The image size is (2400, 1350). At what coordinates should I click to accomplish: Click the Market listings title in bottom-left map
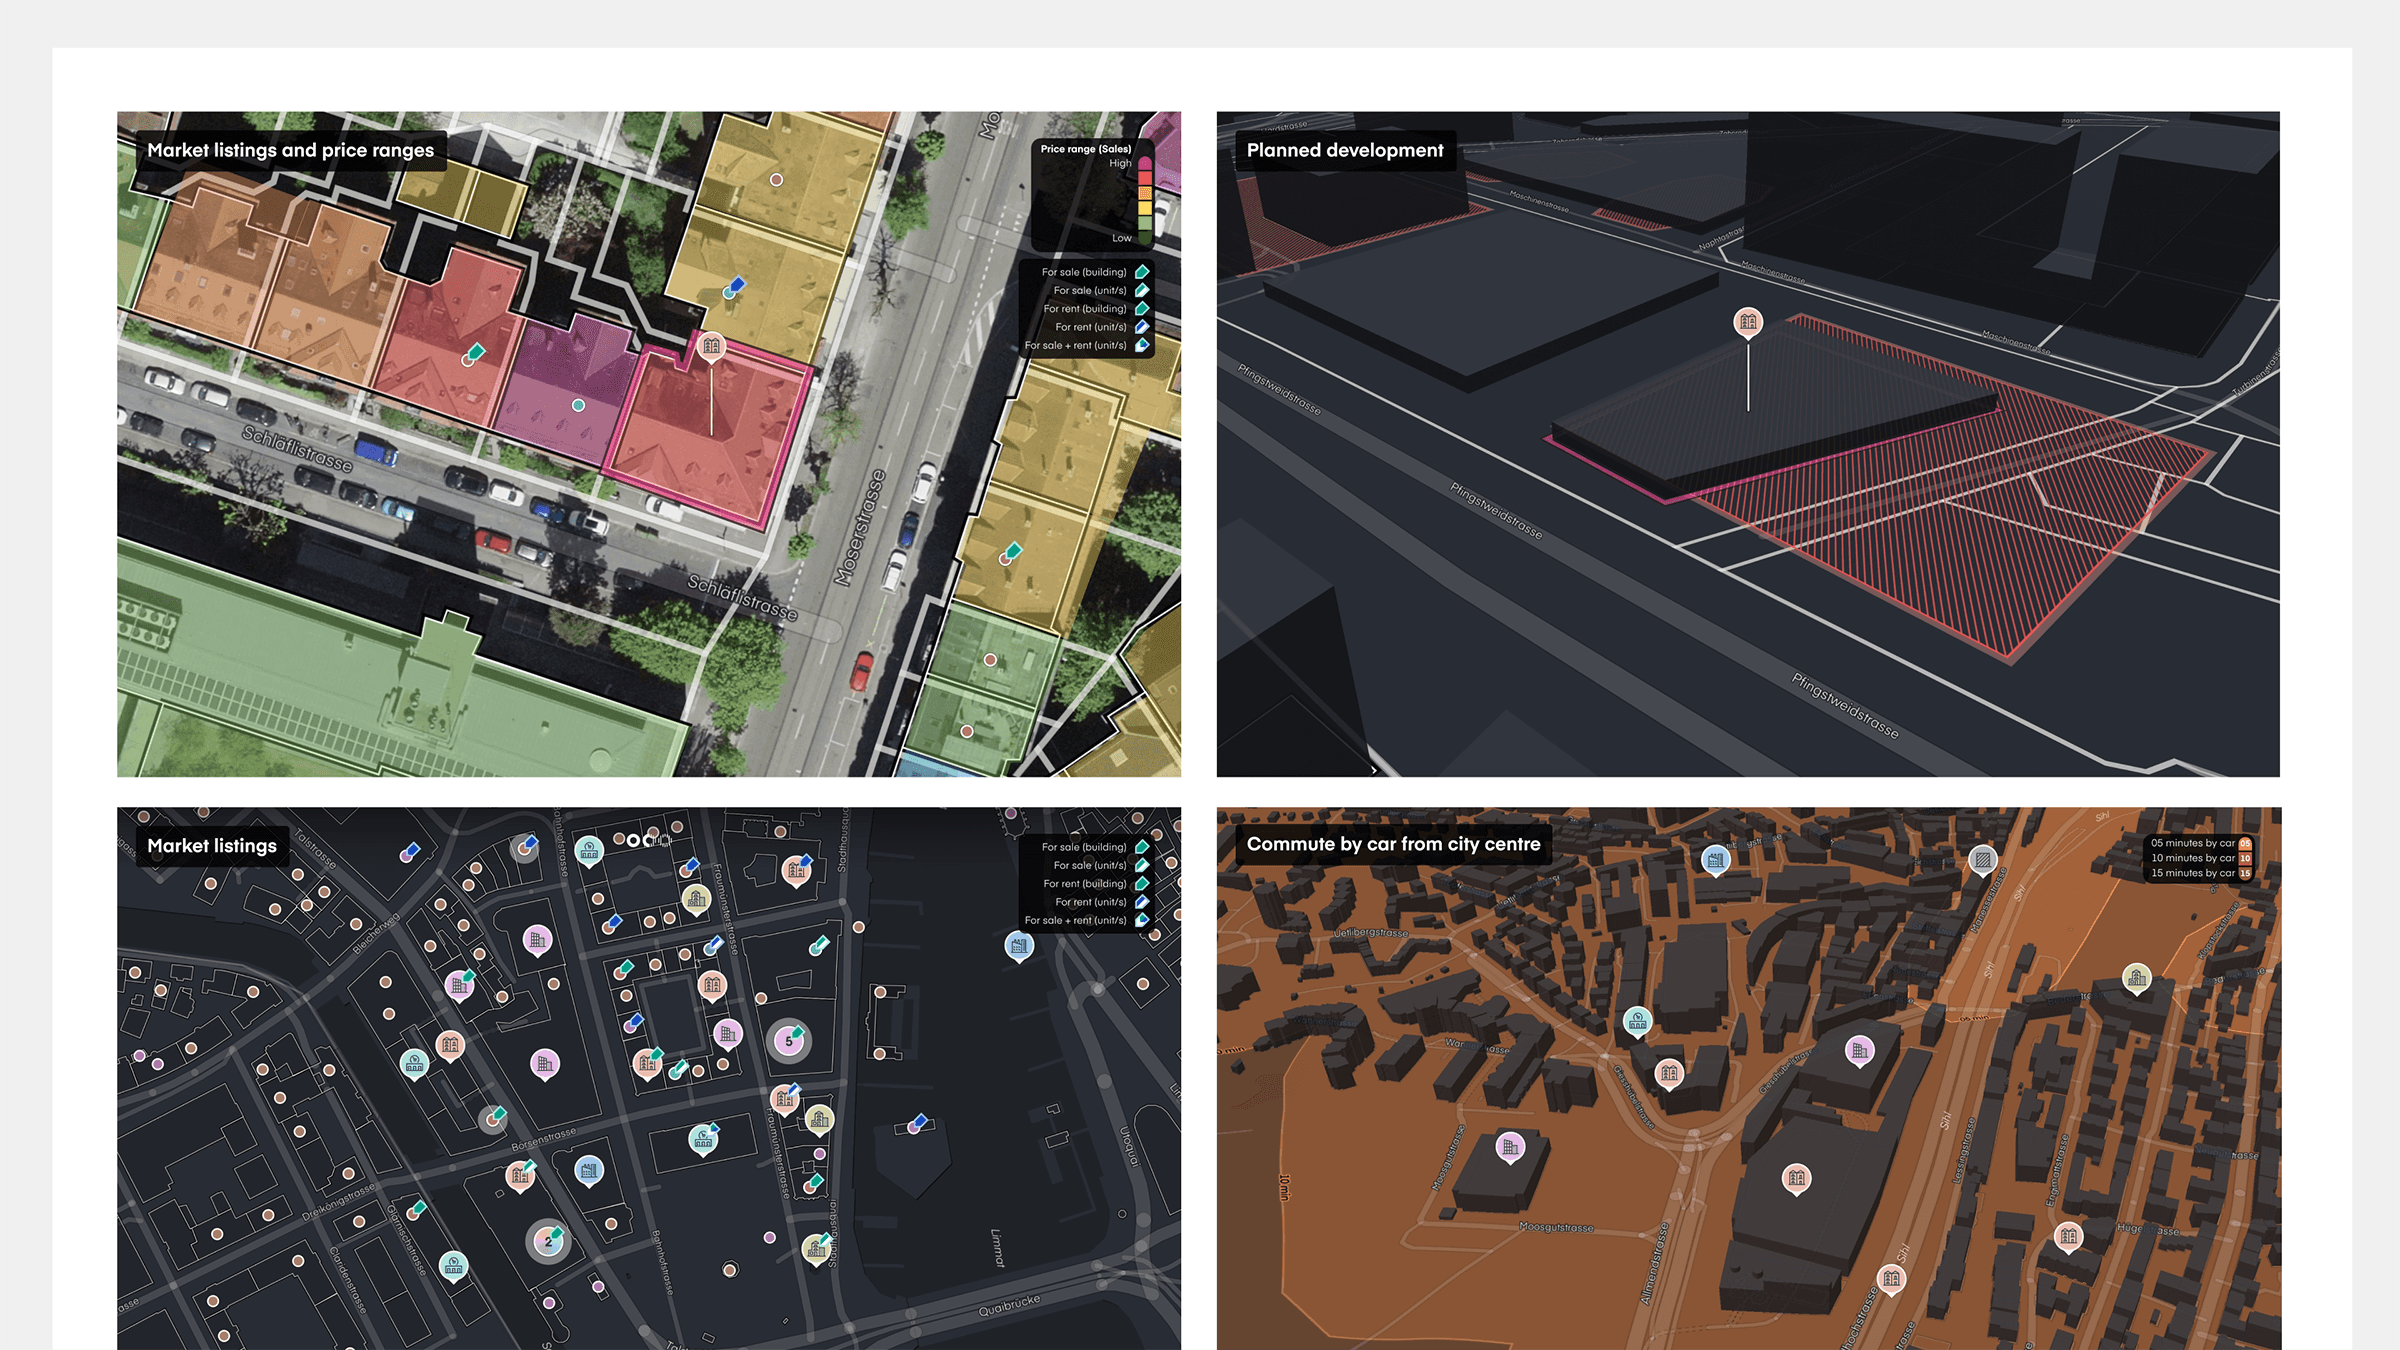[x=212, y=846]
